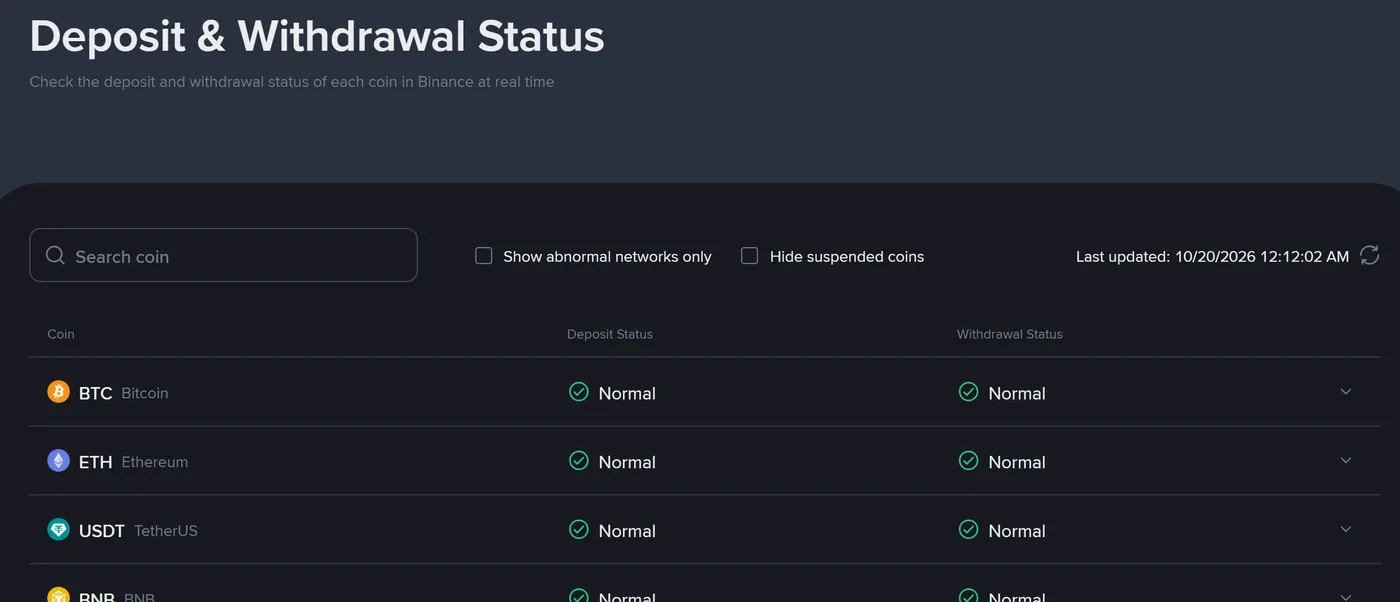Select the ETH ticker text
The image size is (1400, 602).
tap(95, 462)
